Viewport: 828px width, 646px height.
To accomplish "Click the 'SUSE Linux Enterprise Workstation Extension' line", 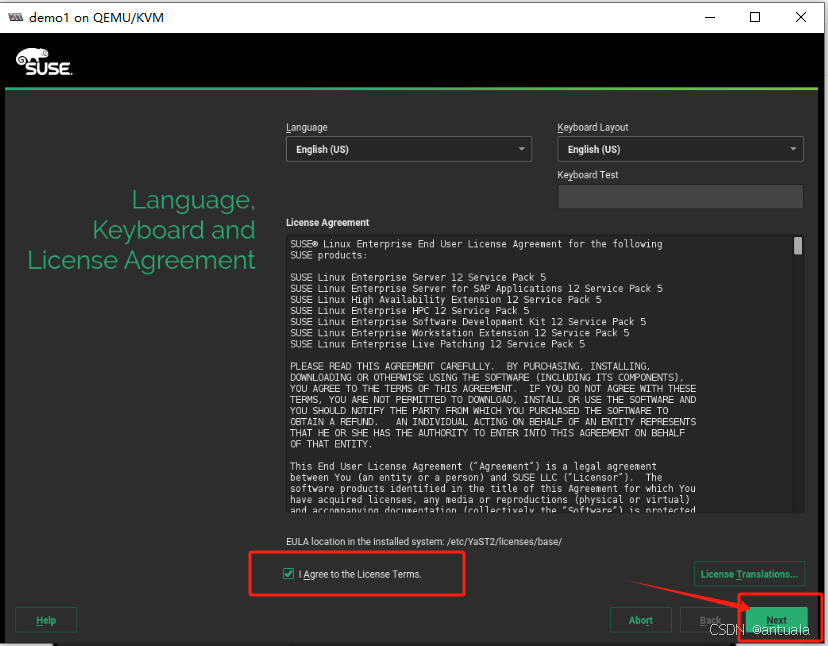I will point(459,333).
